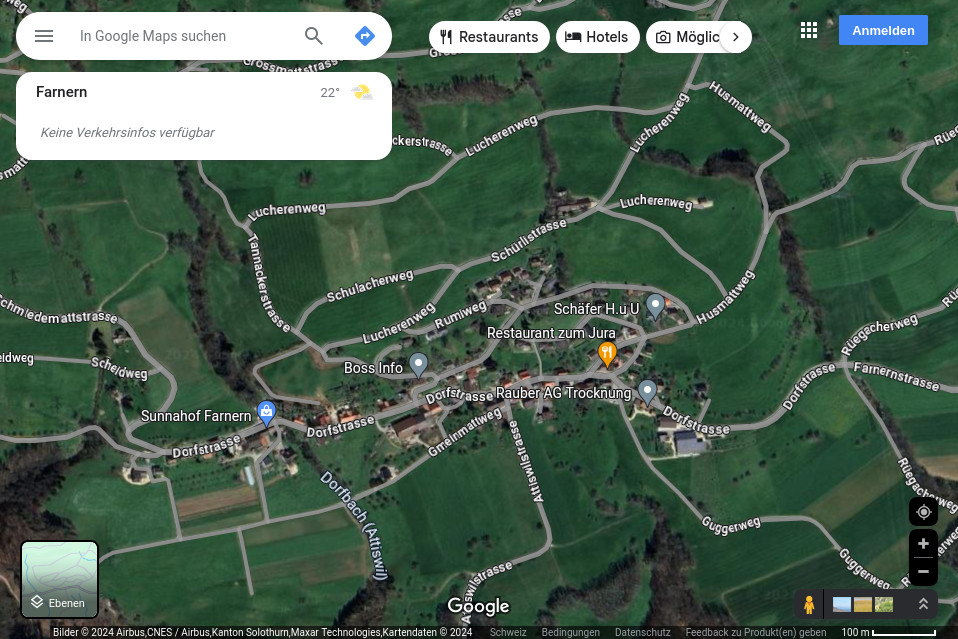Open route directions via blue arrow icon

(365, 36)
